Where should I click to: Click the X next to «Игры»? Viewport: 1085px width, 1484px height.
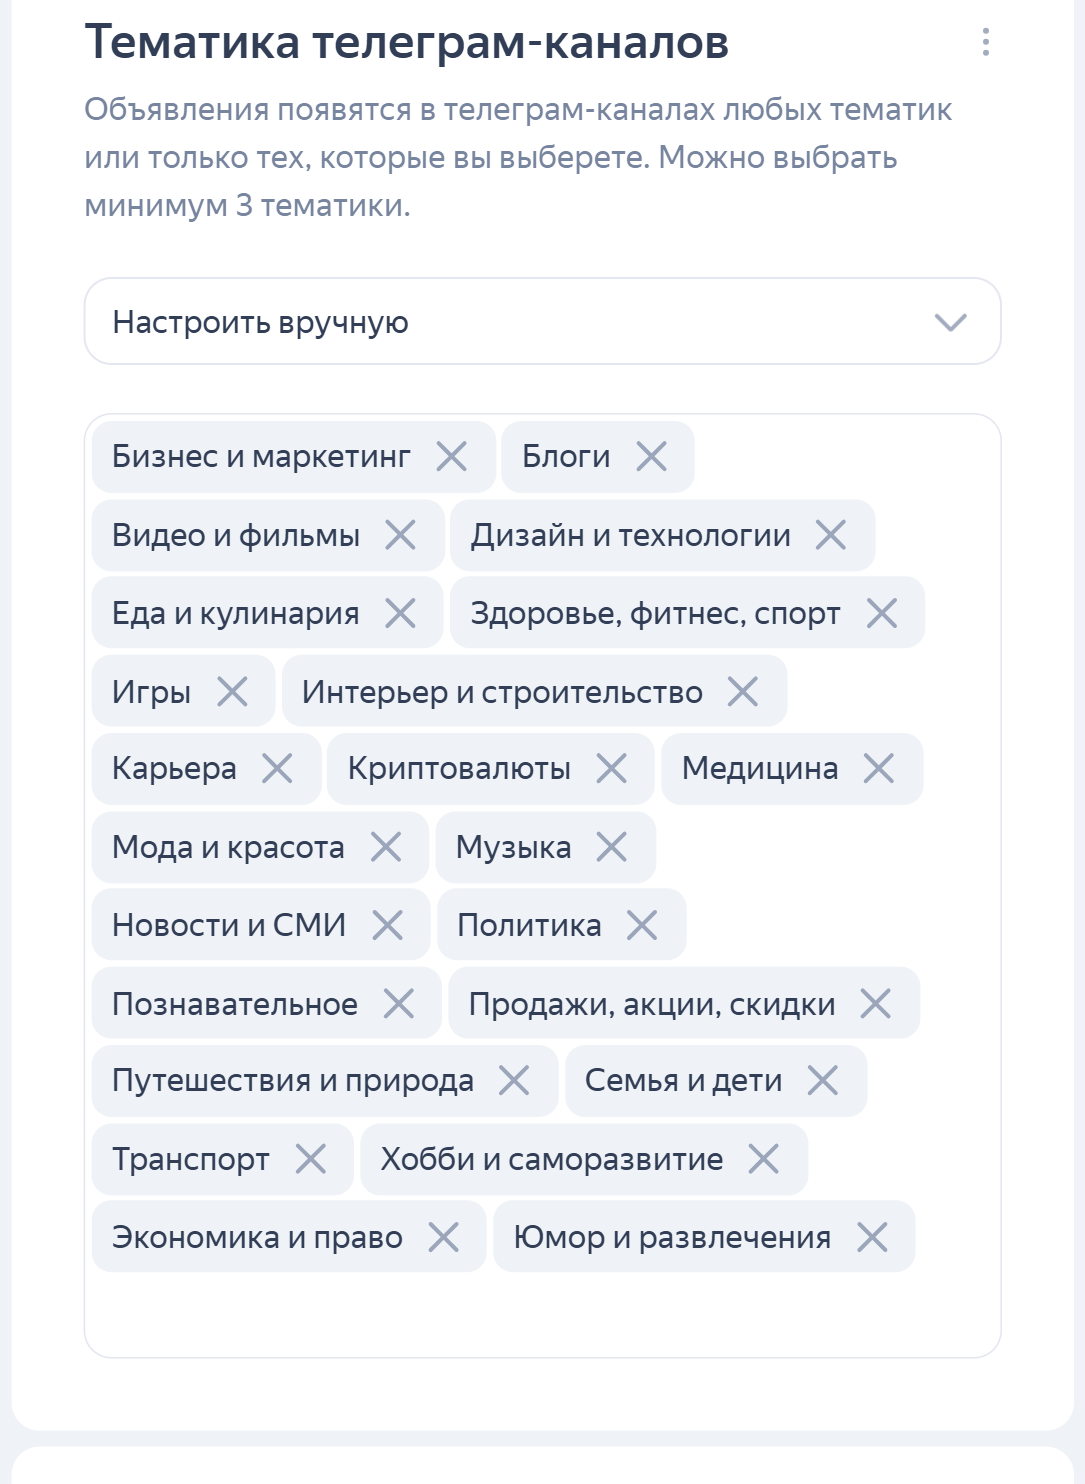pos(237,691)
